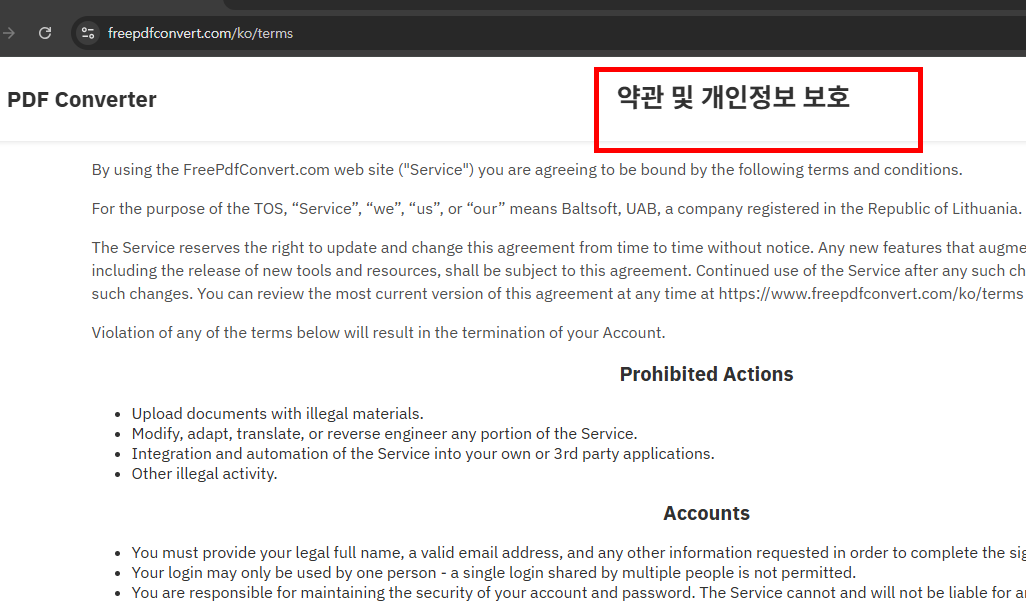The height and width of the screenshot is (605, 1026).
Task: Open site information icon in the address bar
Action: click(x=87, y=32)
